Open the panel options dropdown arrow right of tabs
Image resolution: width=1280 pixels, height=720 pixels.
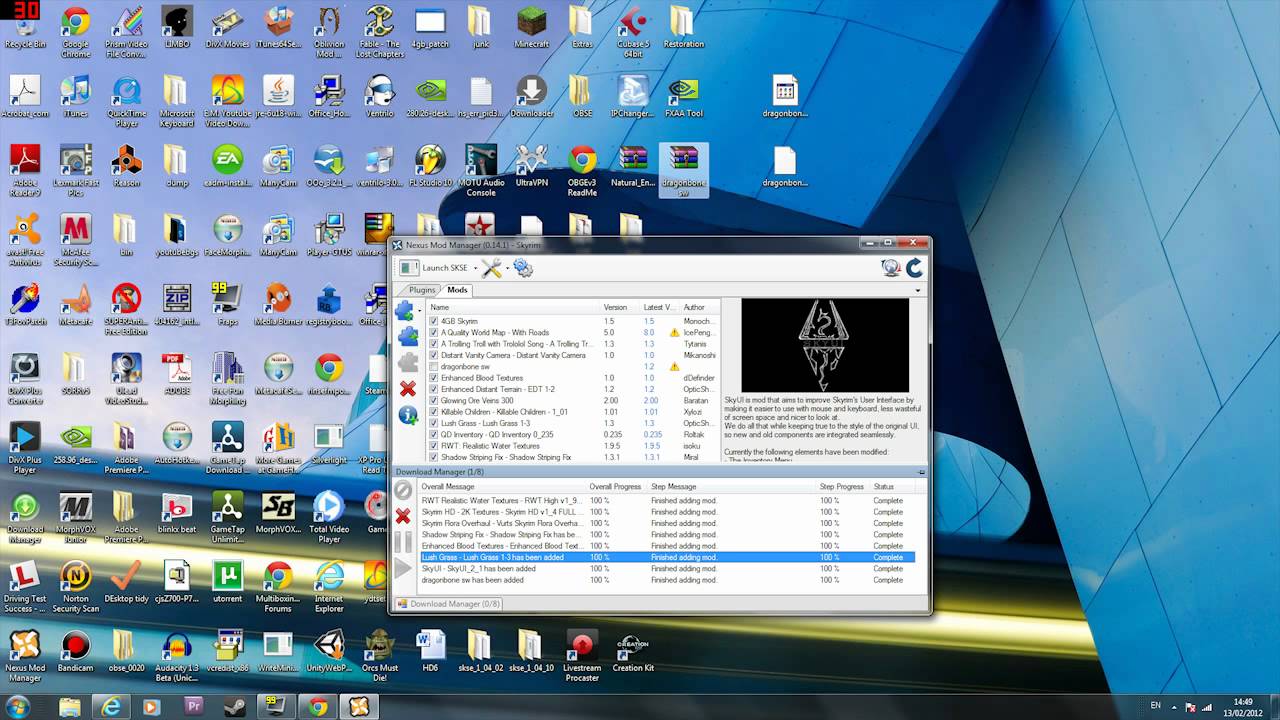918,290
